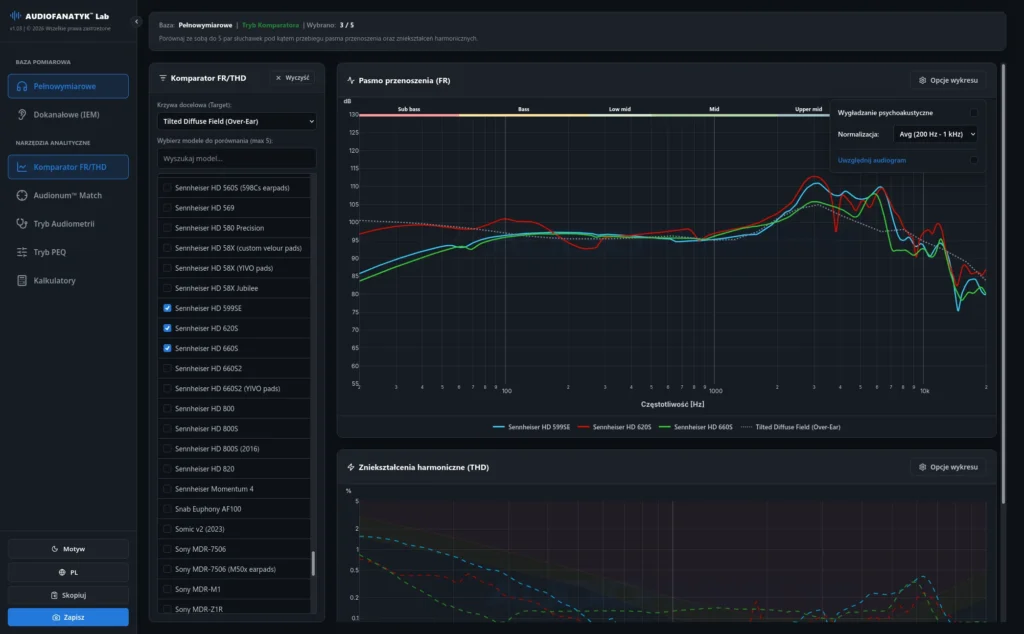This screenshot has width=1024, height=634.
Task: Click the earphone icon beside Dokanałowe (IEM)
Action: click(22, 114)
